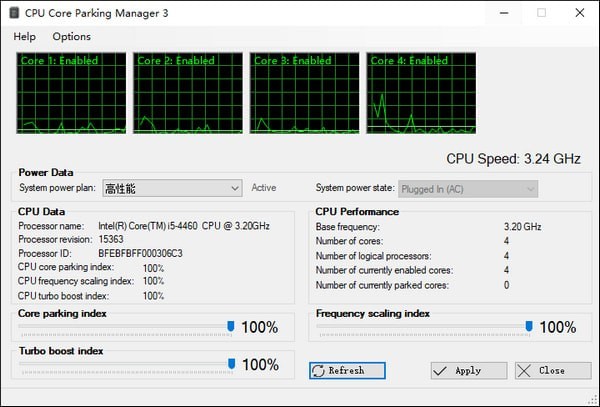Click the Close button label

point(552,370)
